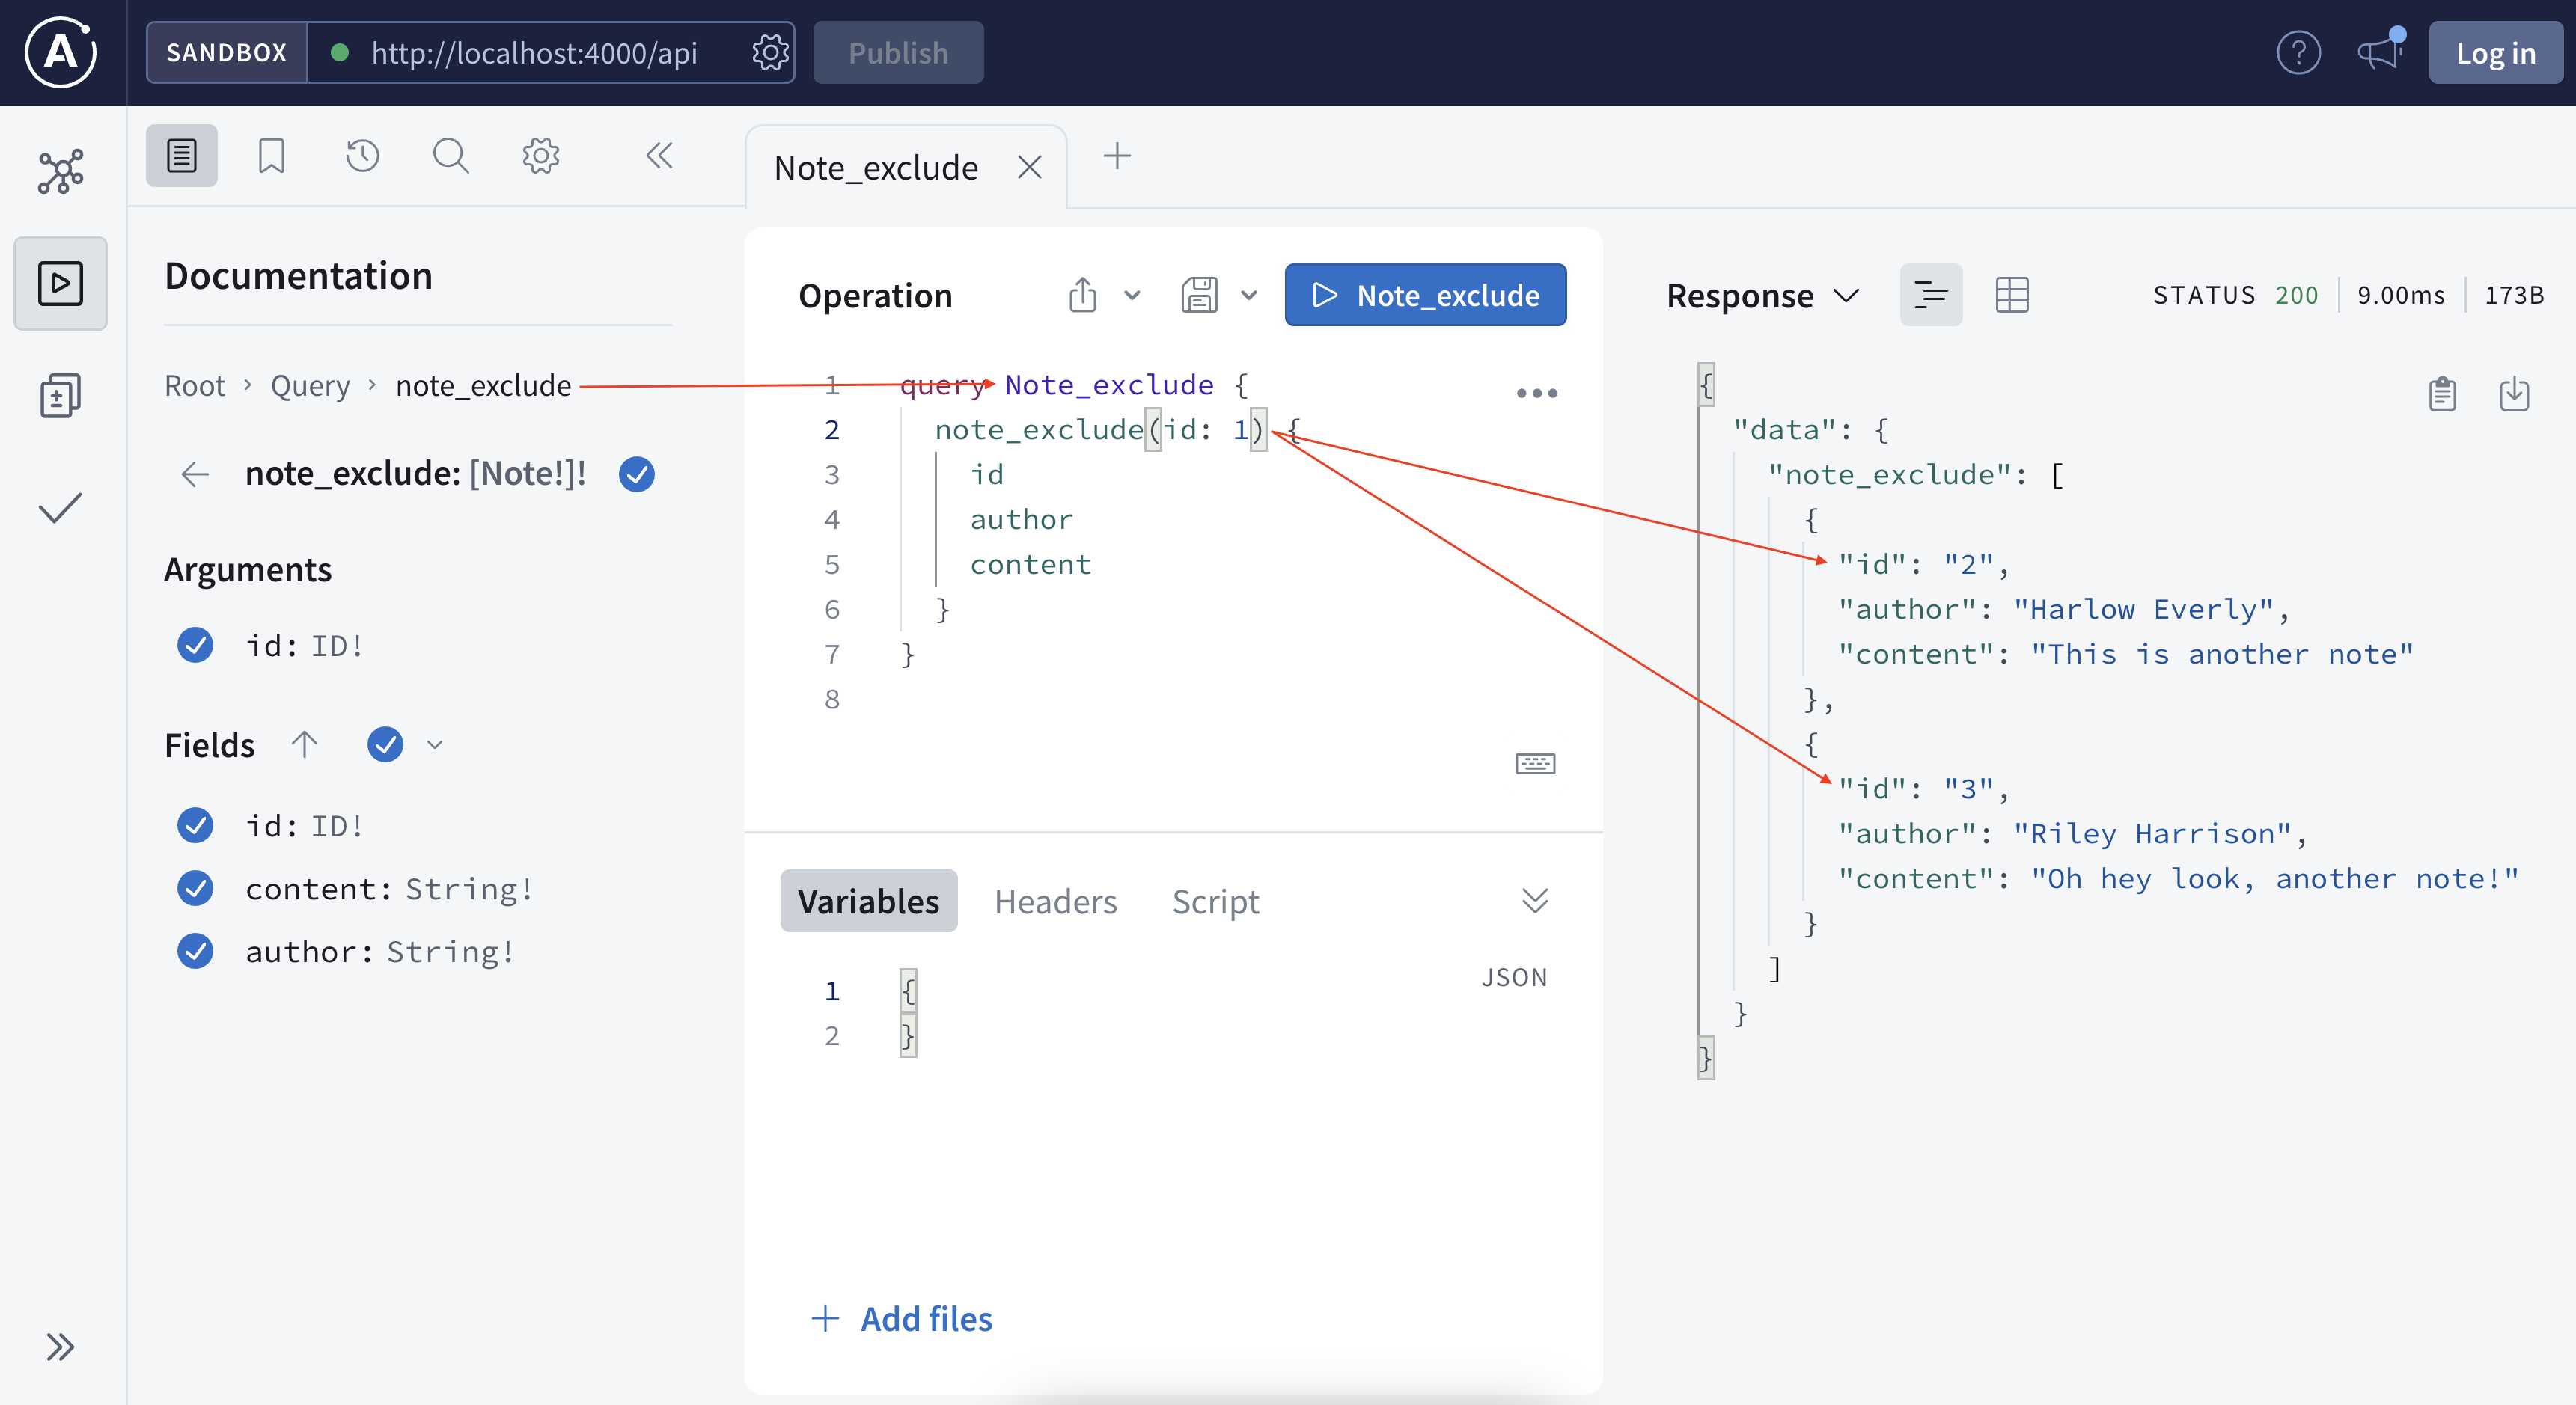Toggle the id: ID! argument checkbox

click(x=195, y=645)
